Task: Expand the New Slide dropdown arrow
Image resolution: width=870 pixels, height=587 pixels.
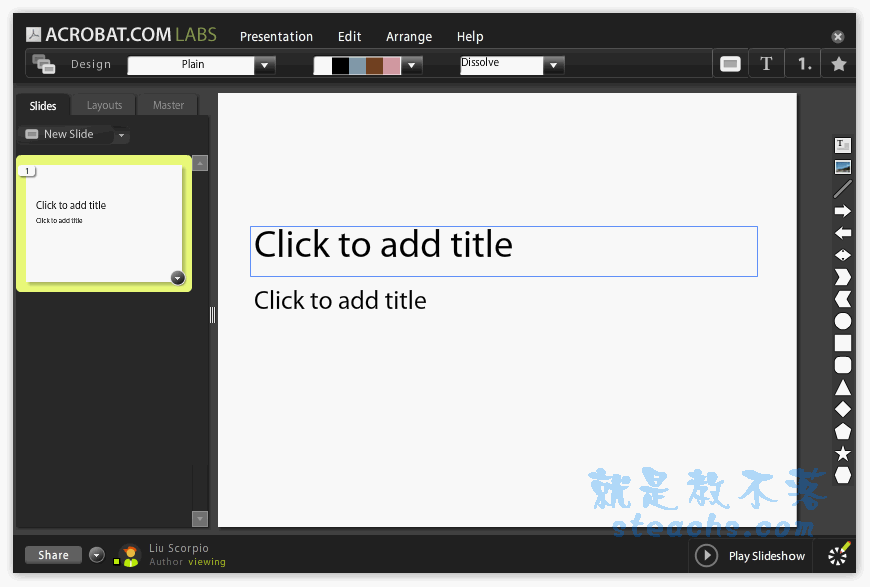Action: (122, 135)
